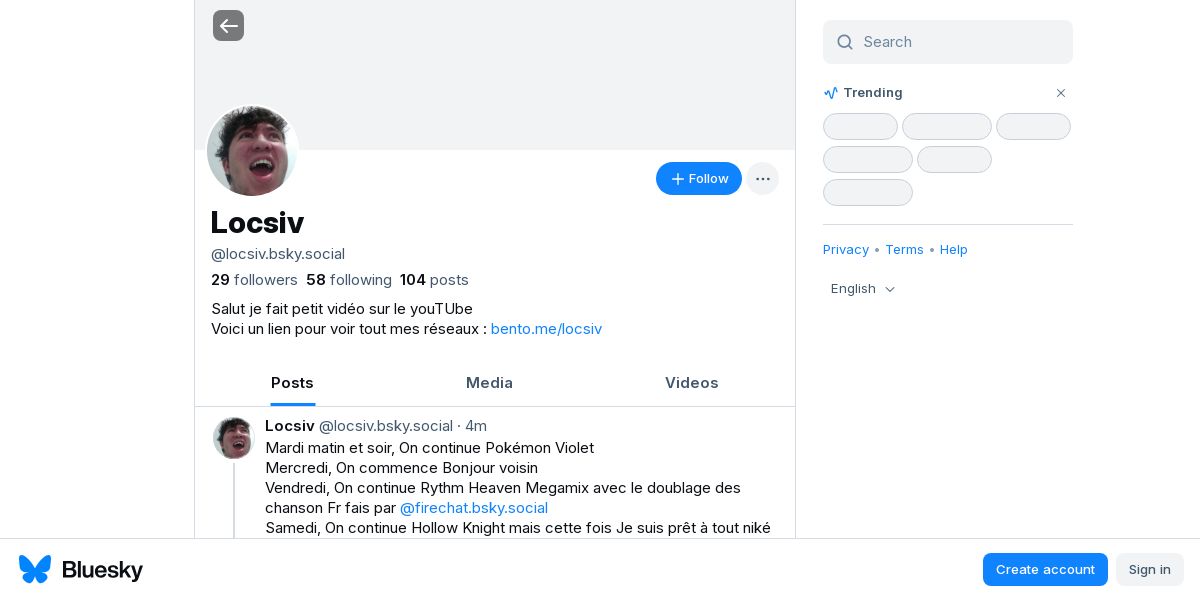Open the bento.me/locsiv link
This screenshot has width=1200, height=600.
point(546,329)
